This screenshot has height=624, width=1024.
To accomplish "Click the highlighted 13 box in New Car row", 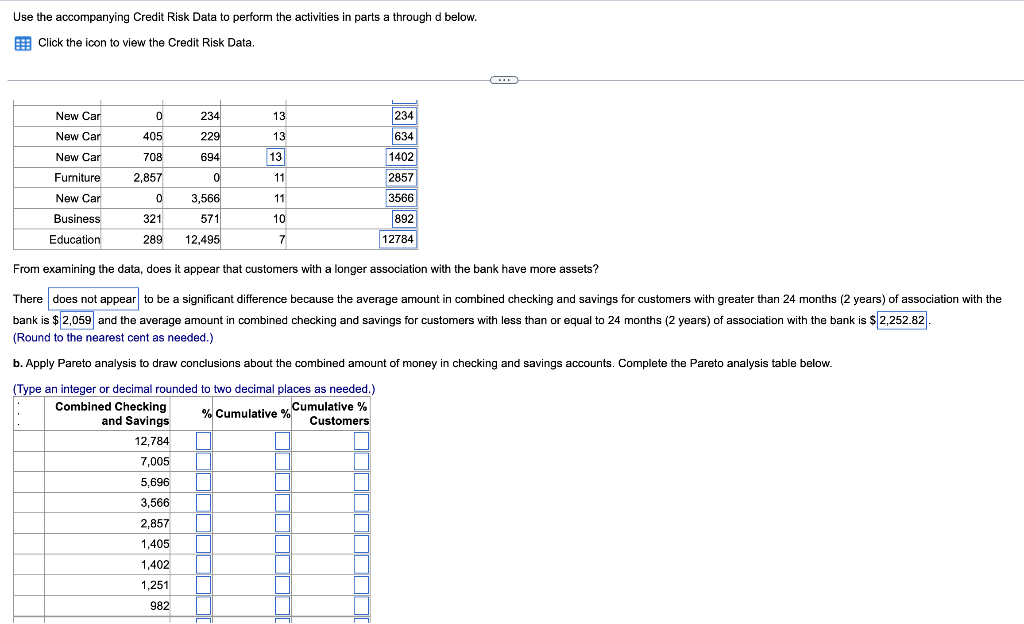I will [274, 156].
